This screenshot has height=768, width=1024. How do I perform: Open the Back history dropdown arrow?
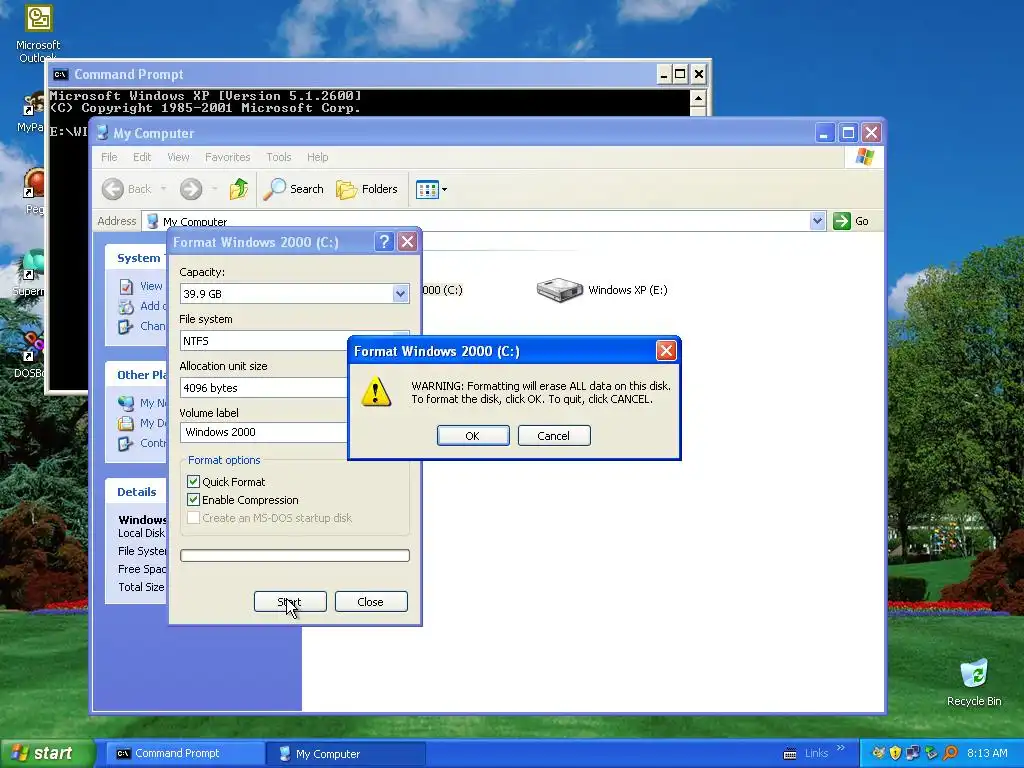(163, 189)
